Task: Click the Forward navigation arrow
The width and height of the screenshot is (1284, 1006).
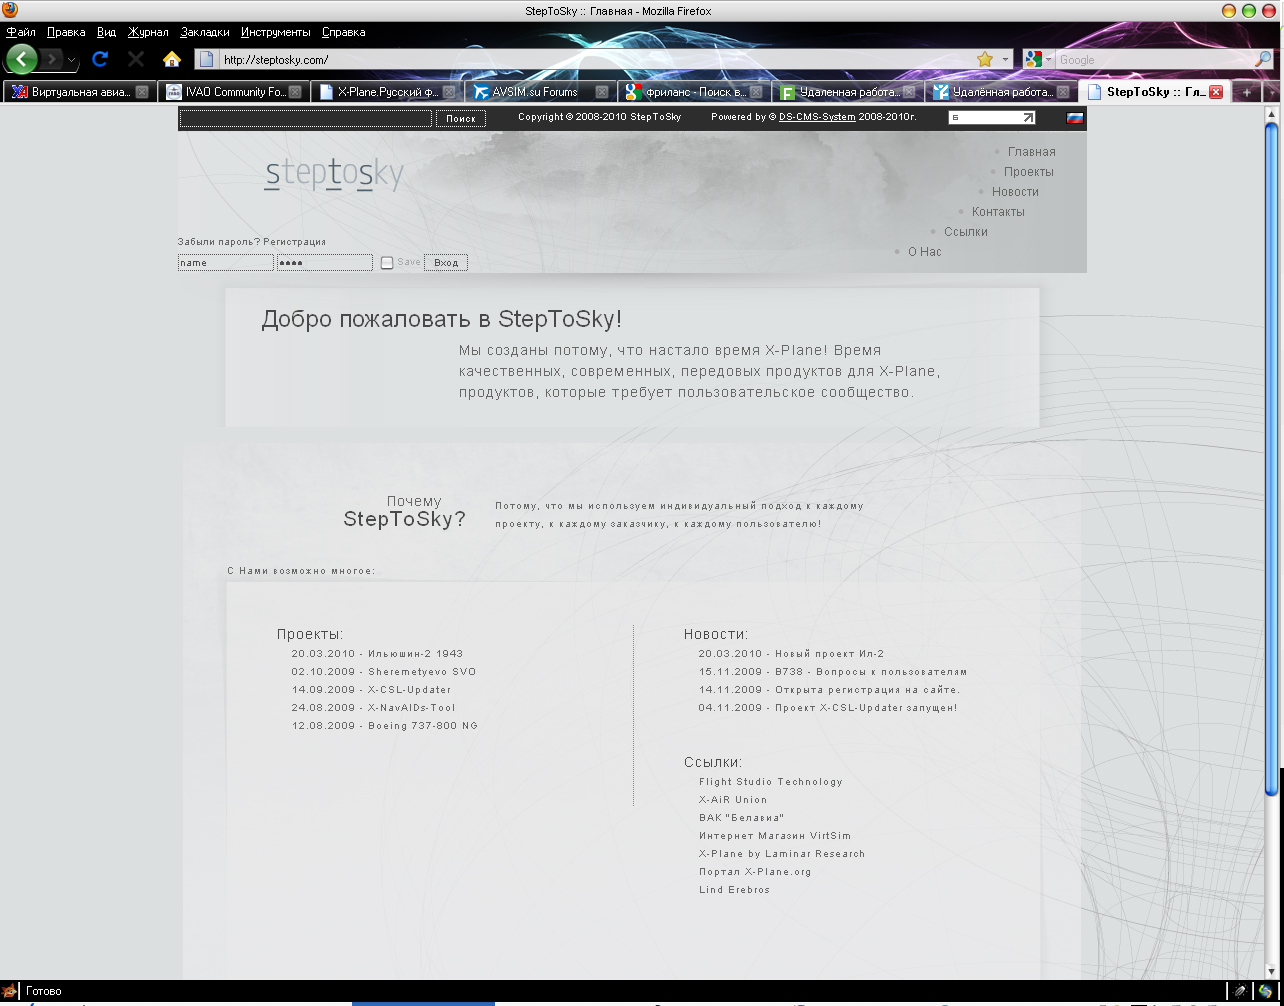Action: coord(52,59)
